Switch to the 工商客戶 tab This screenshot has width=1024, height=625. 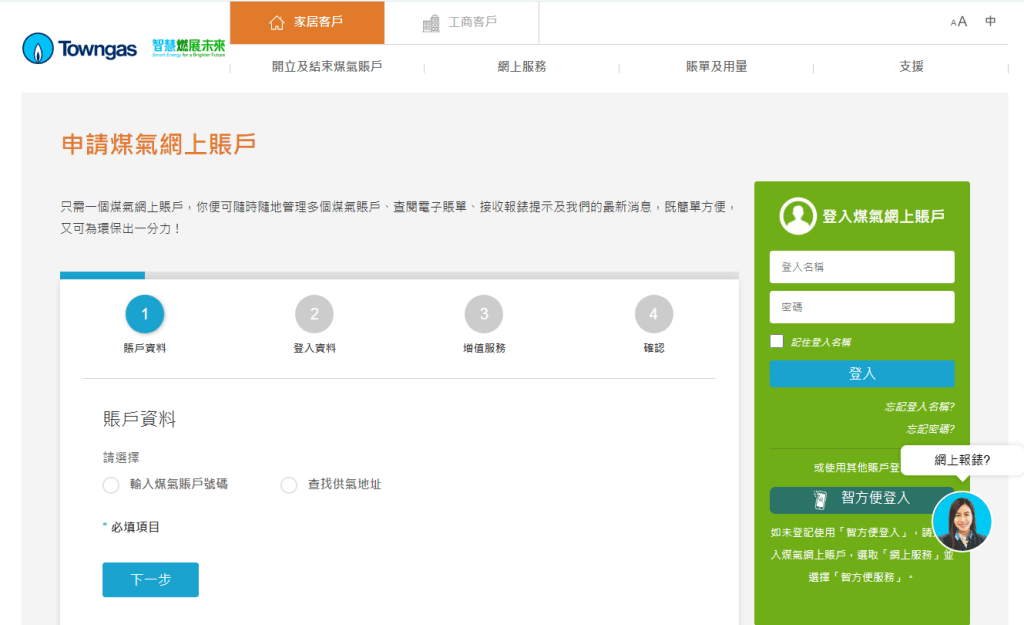tap(463, 21)
